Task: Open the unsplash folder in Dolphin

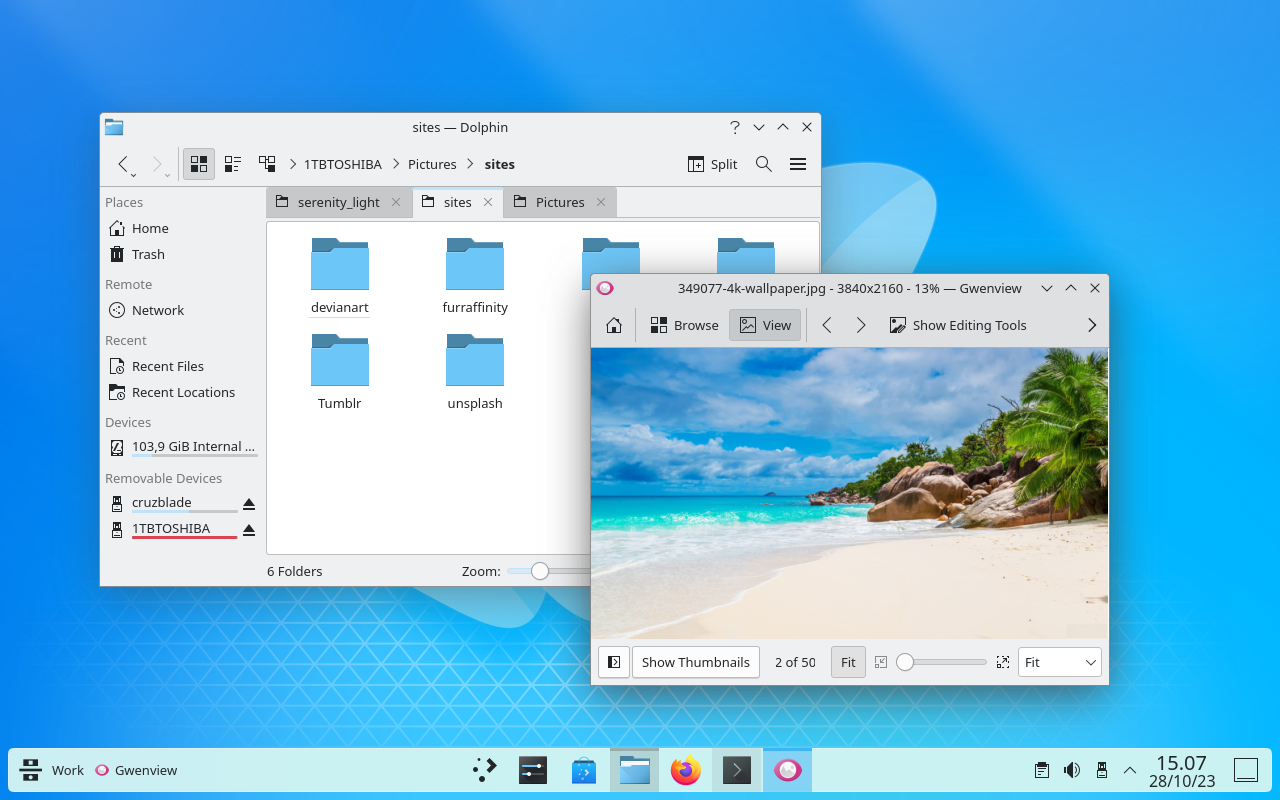Action: pos(474,370)
